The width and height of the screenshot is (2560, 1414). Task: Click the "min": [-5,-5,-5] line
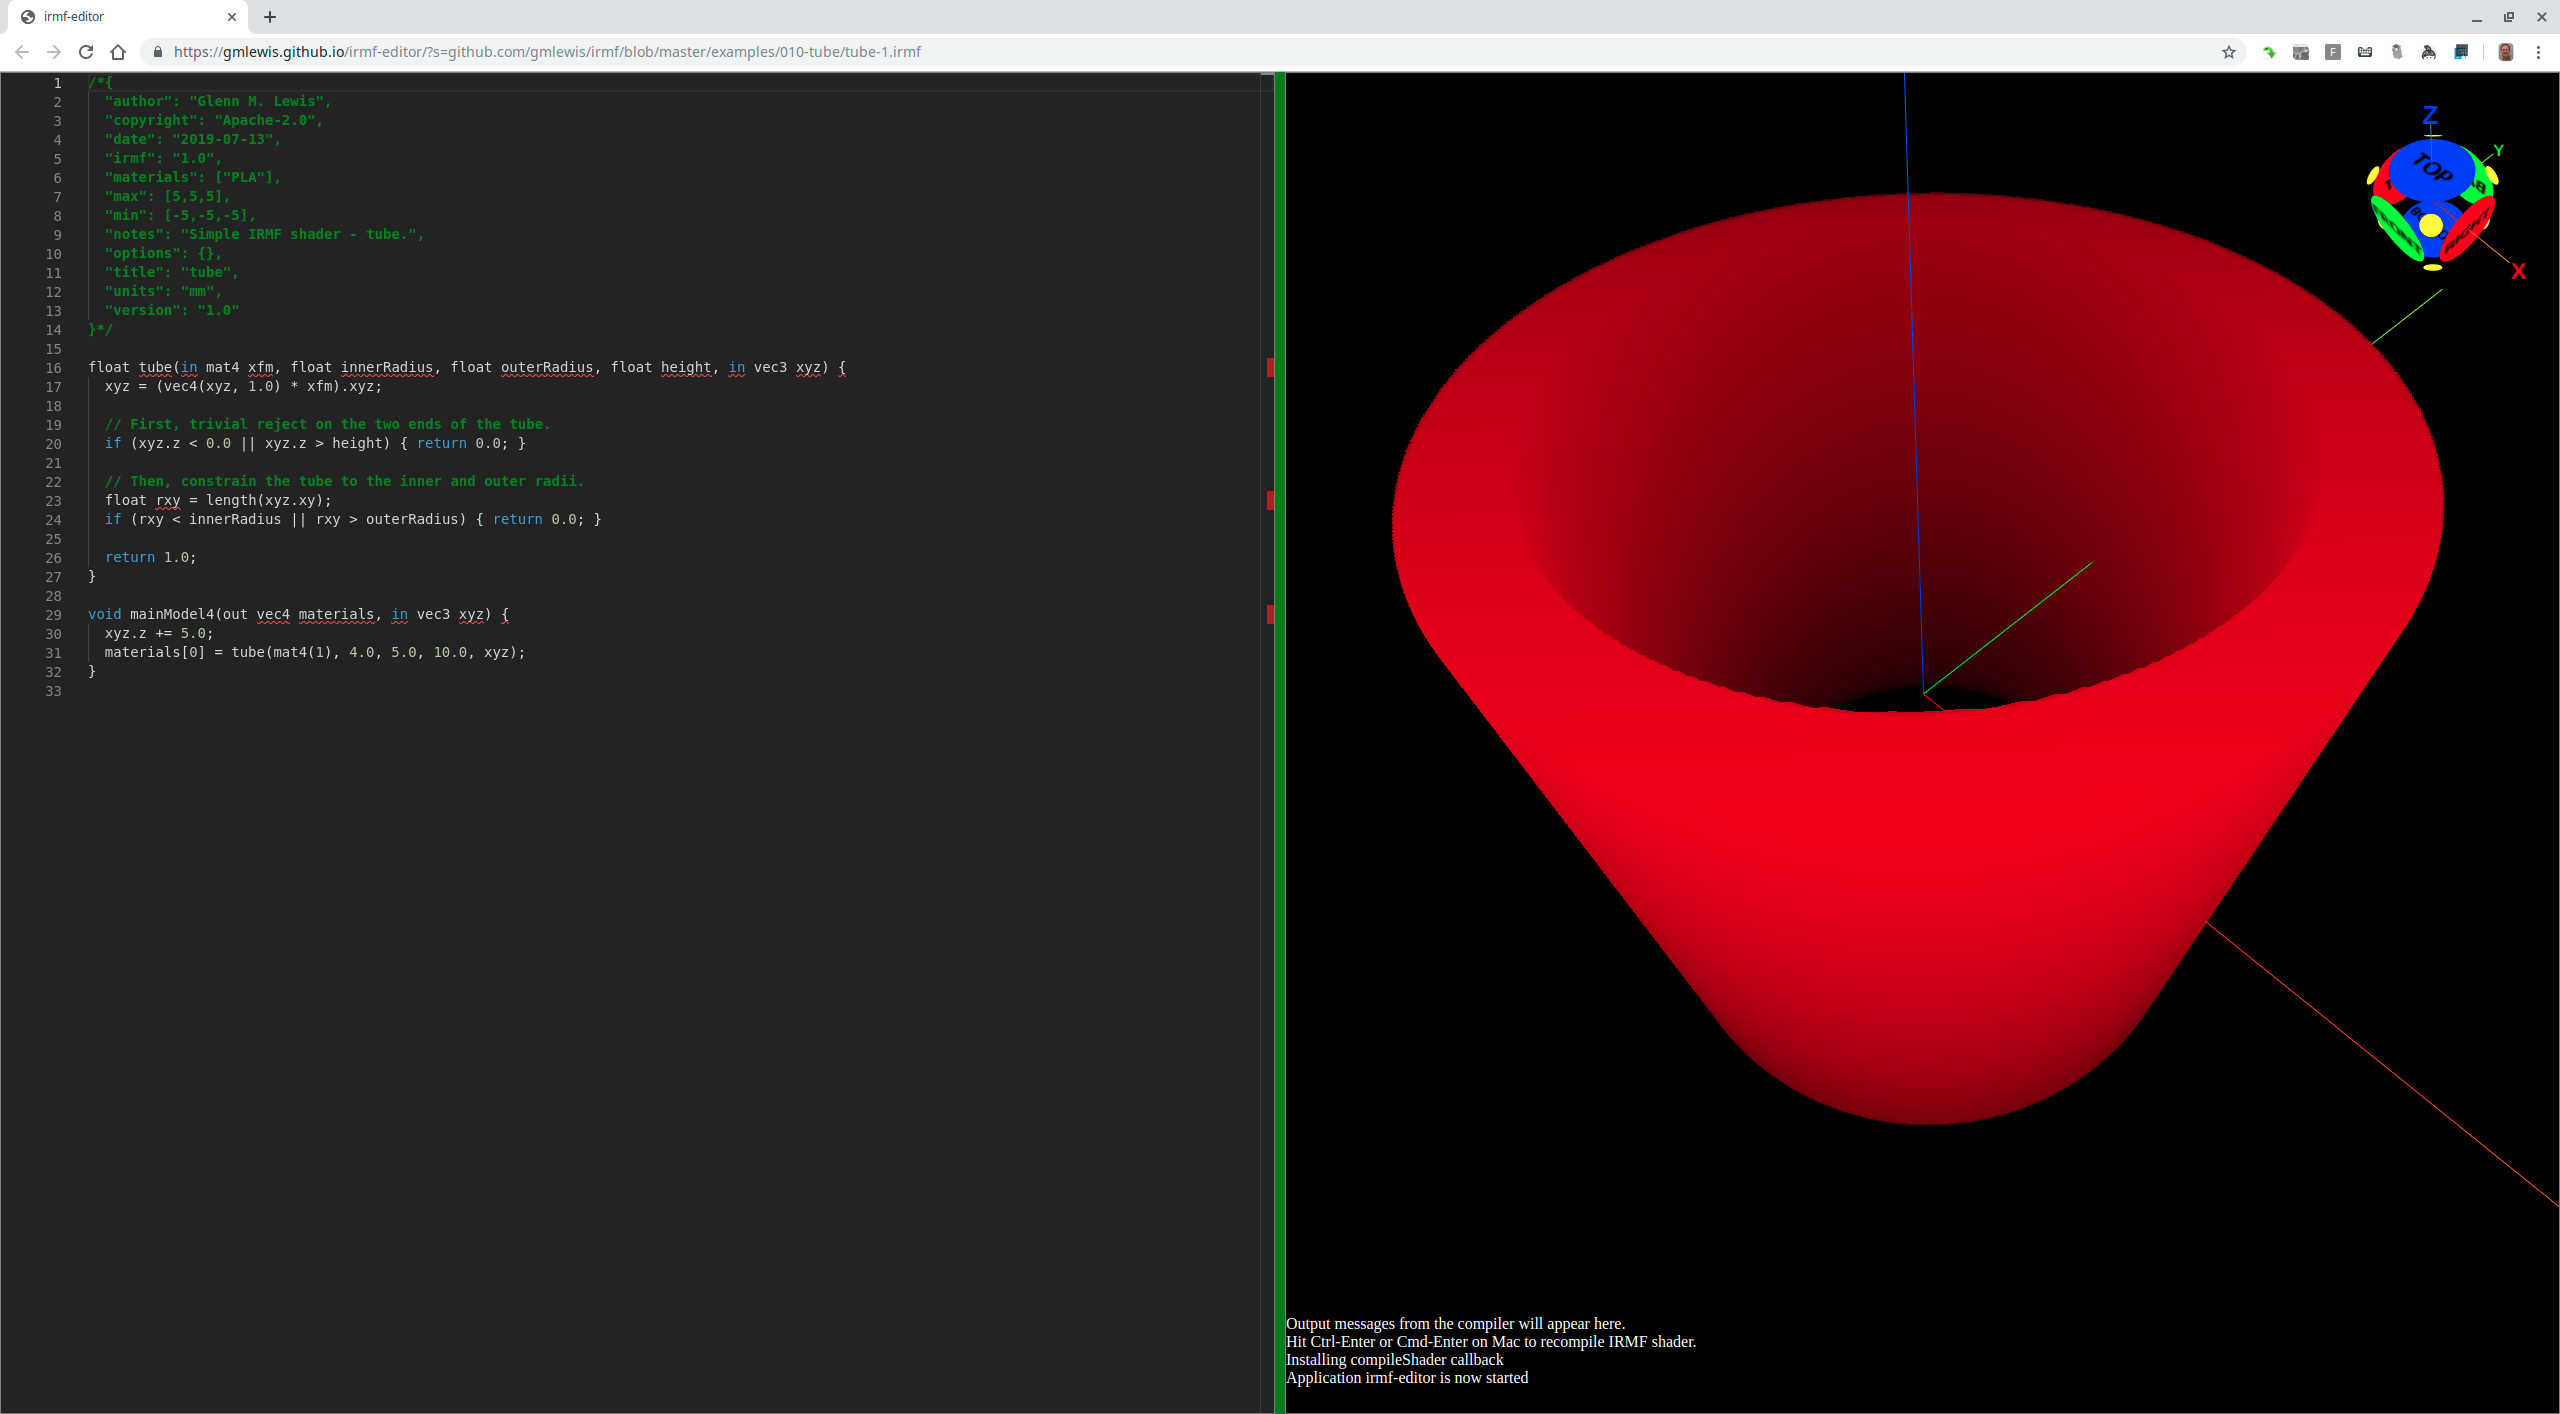pyautogui.click(x=180, y=215)
